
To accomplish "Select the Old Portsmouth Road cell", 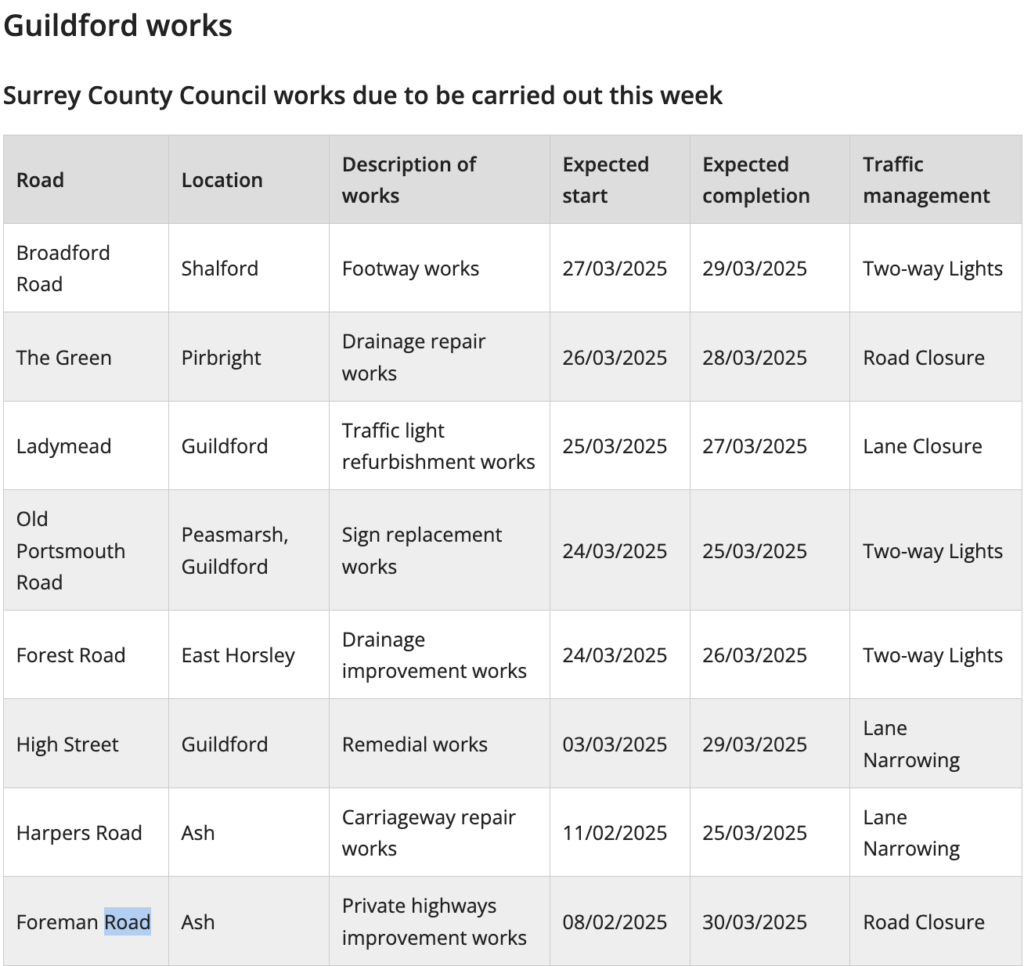I will [x=86, y=551].
